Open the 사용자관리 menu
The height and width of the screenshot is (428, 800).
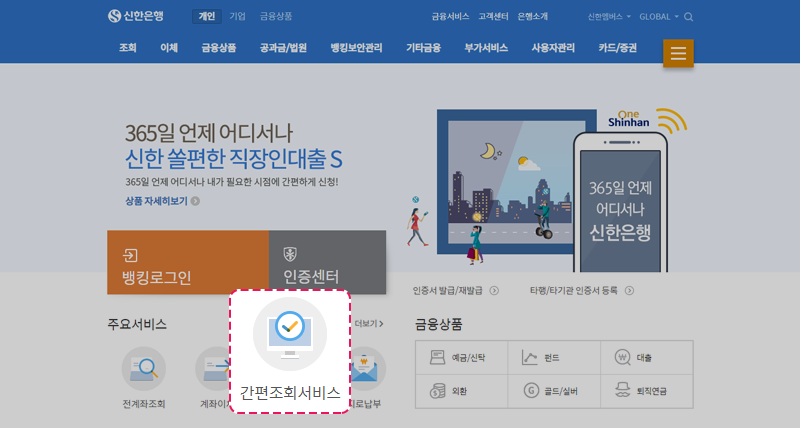tap(553, 48)
